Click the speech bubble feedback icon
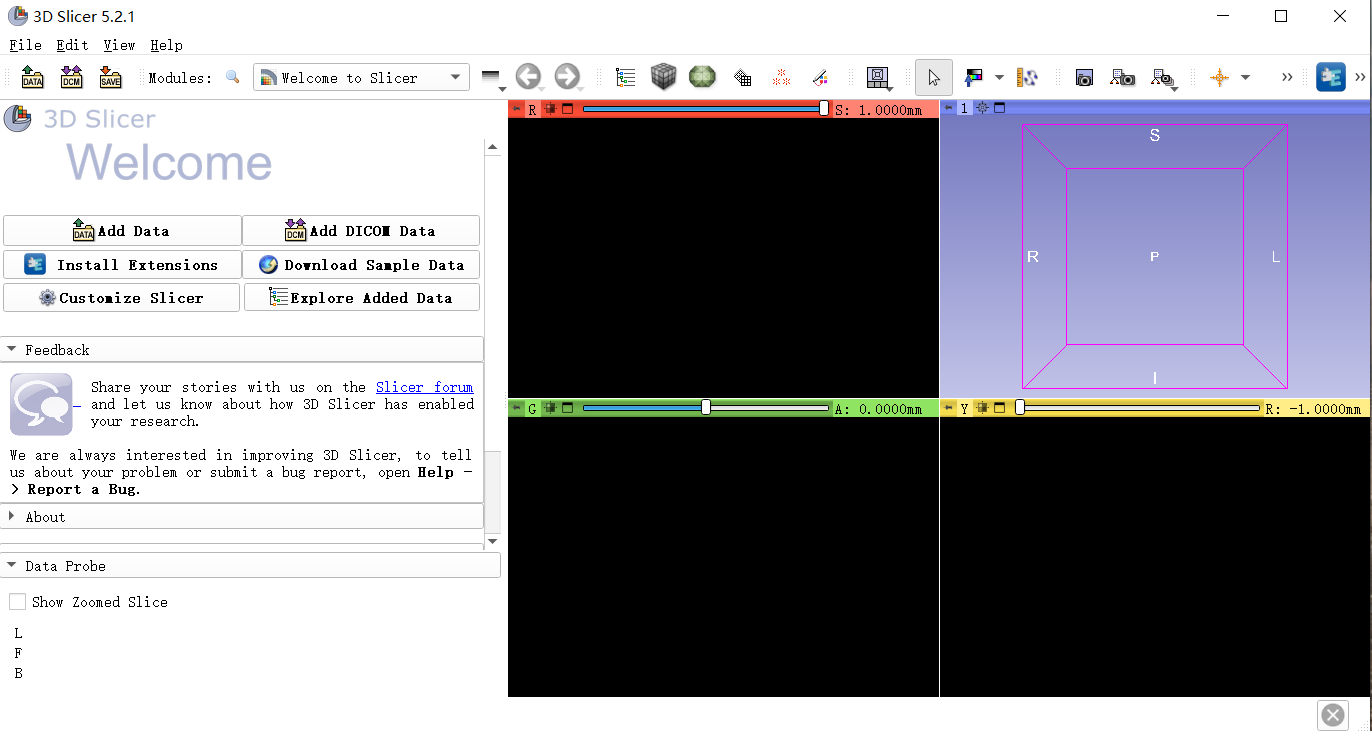The image size is (1372, 731). click(x=41, y=404)
